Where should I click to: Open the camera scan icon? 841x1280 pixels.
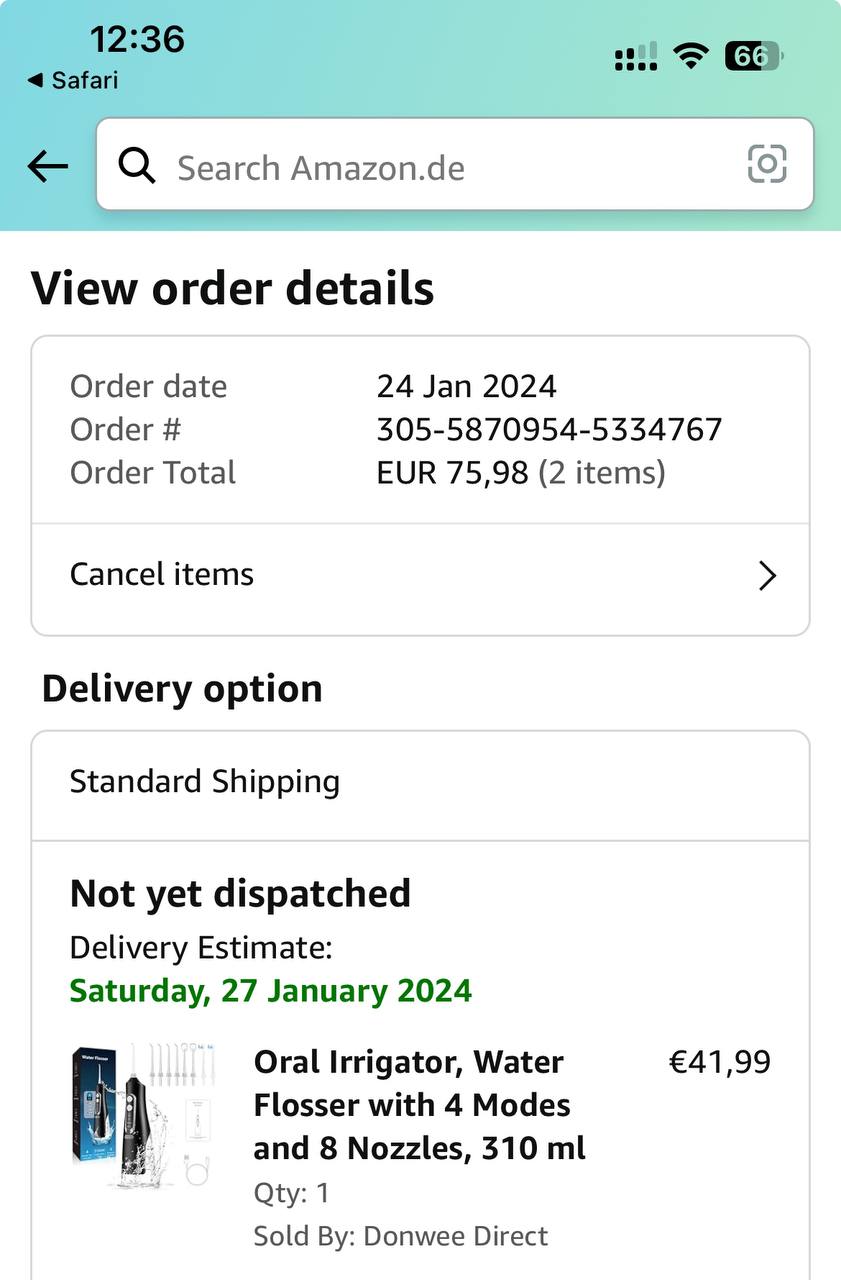coord(767,164)
